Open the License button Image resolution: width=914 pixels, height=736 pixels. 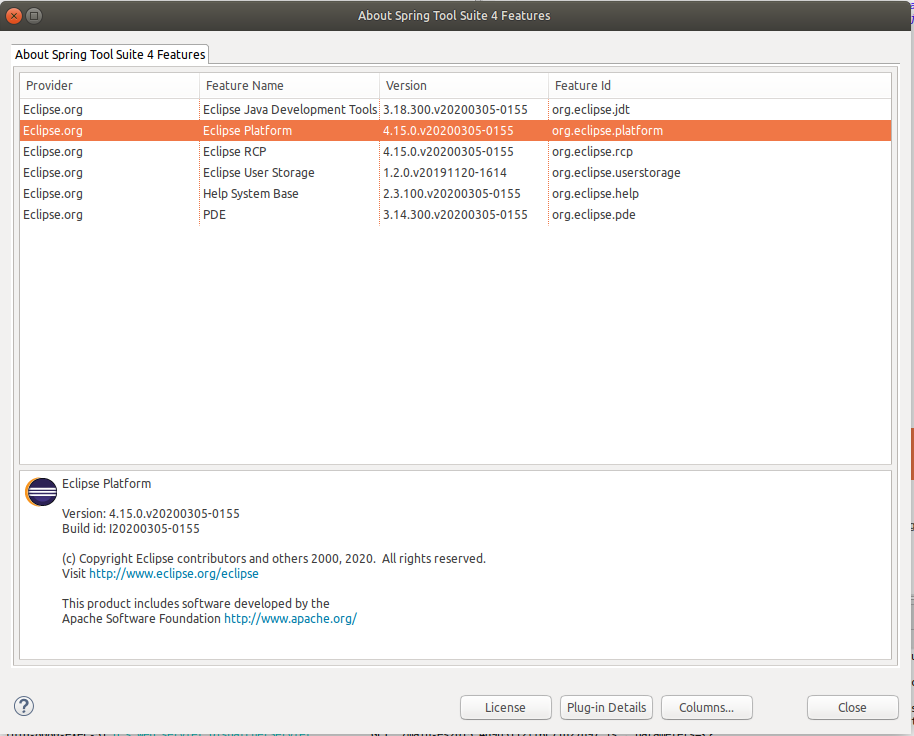(x=505, y=707)
